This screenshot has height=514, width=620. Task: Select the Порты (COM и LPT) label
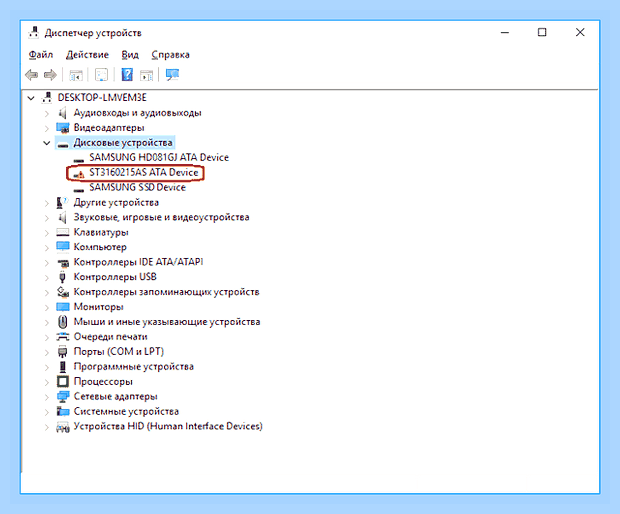[x=119, y=351]
